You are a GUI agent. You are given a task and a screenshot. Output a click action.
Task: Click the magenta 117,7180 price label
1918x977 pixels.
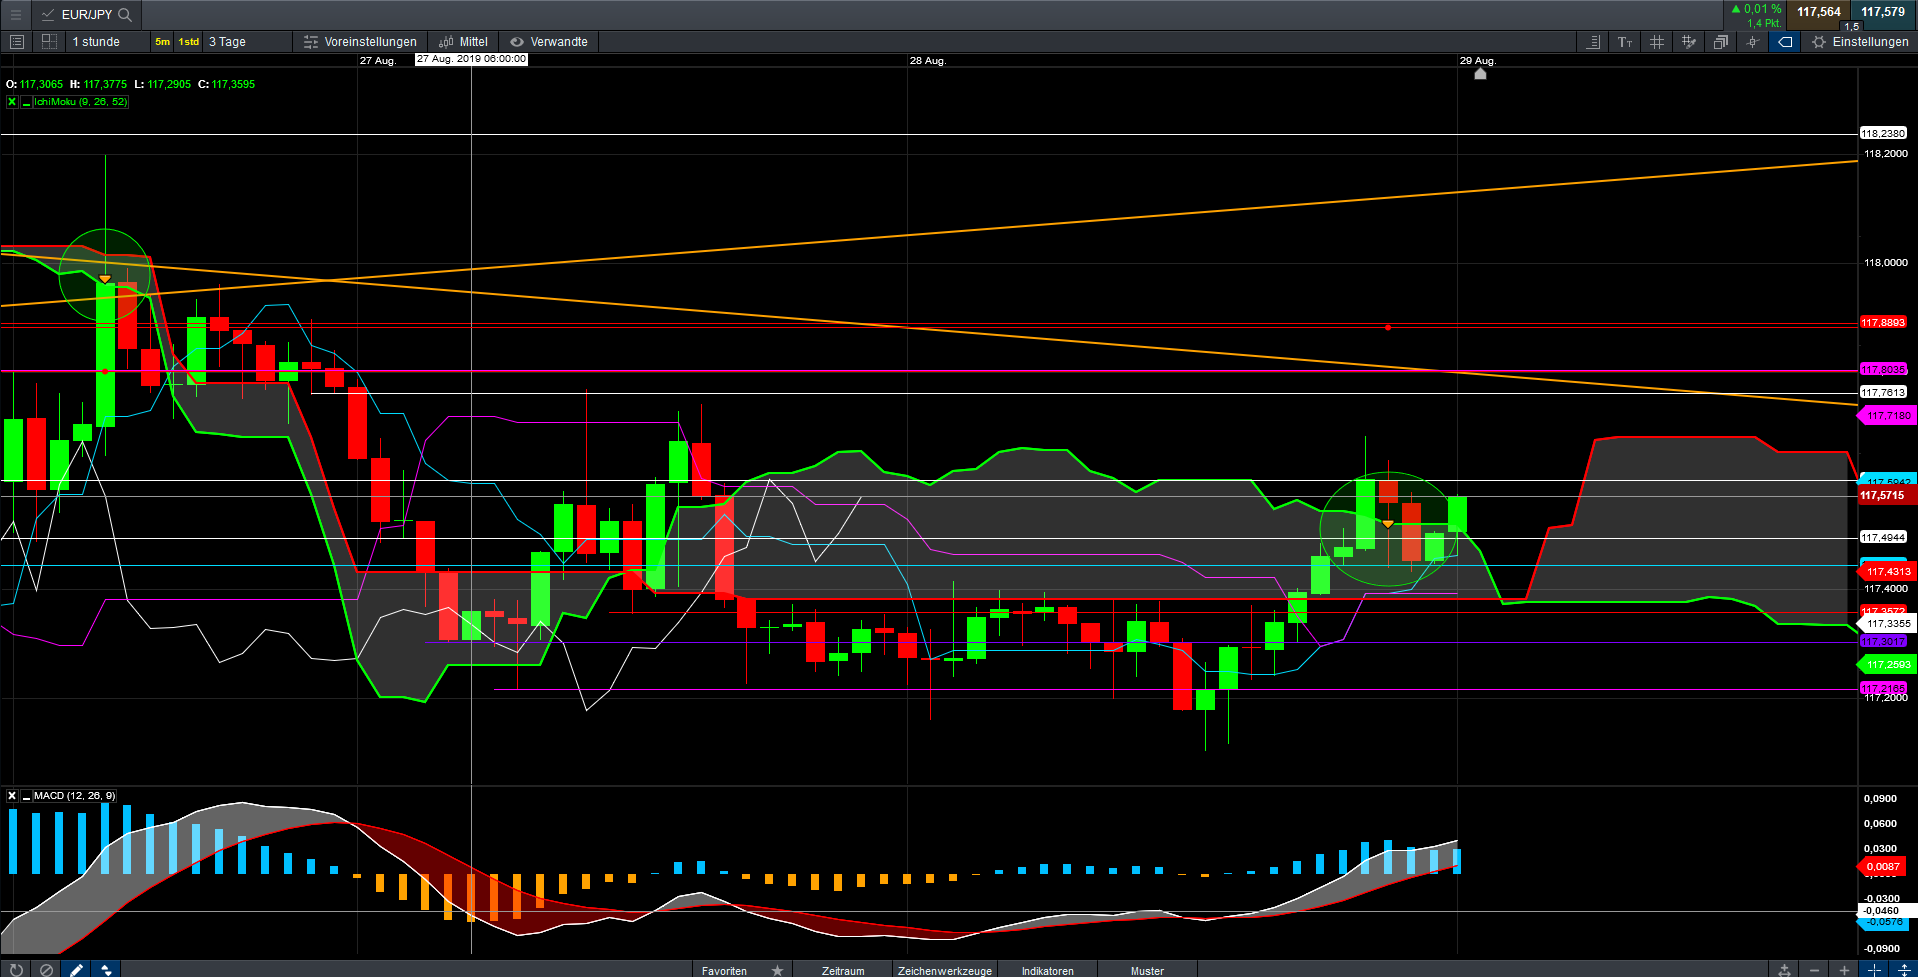(x=1887, y=415)
